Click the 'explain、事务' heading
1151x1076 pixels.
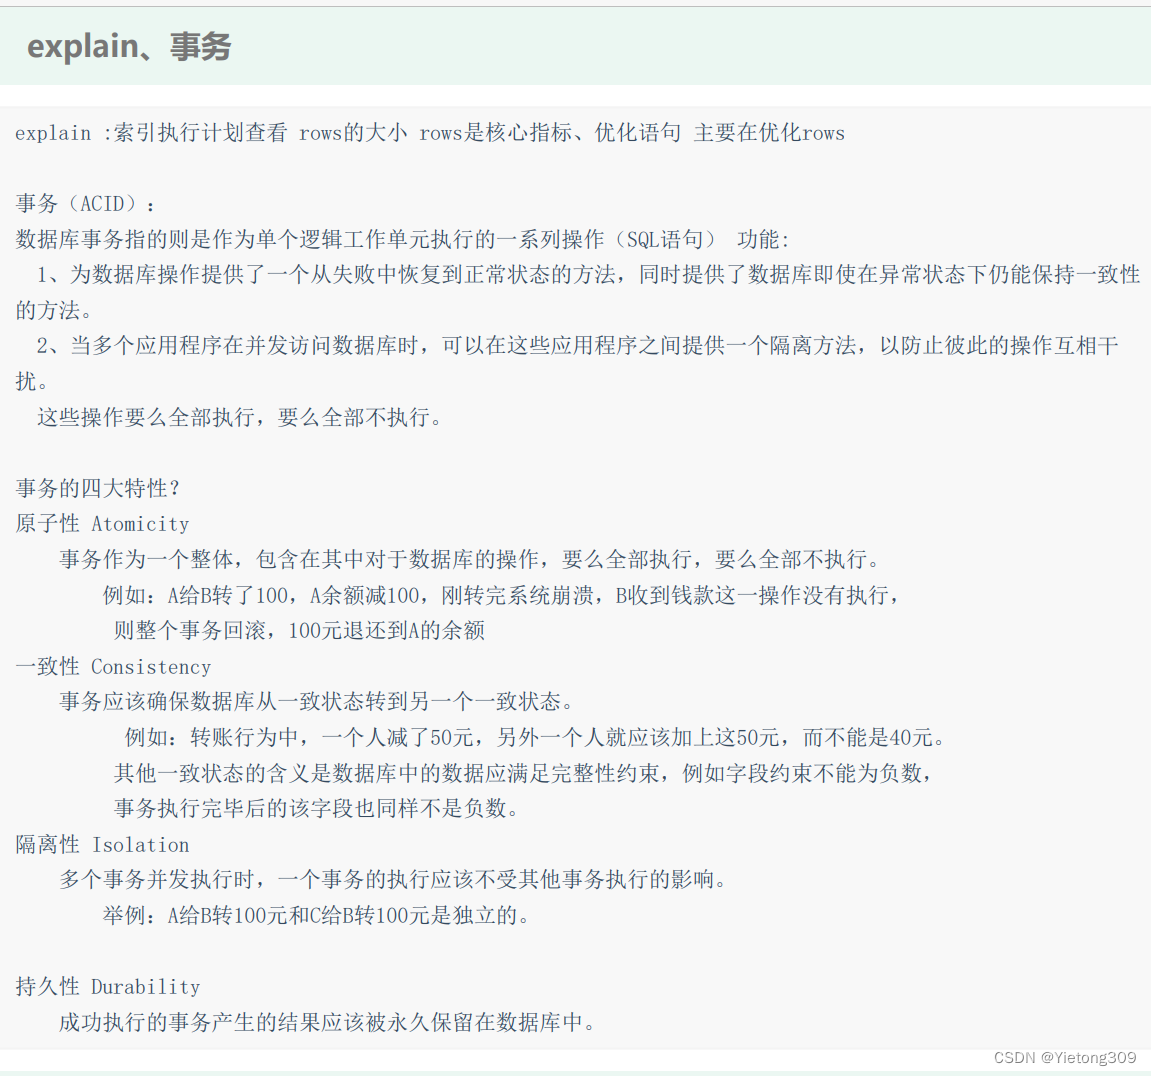[129, 46]
